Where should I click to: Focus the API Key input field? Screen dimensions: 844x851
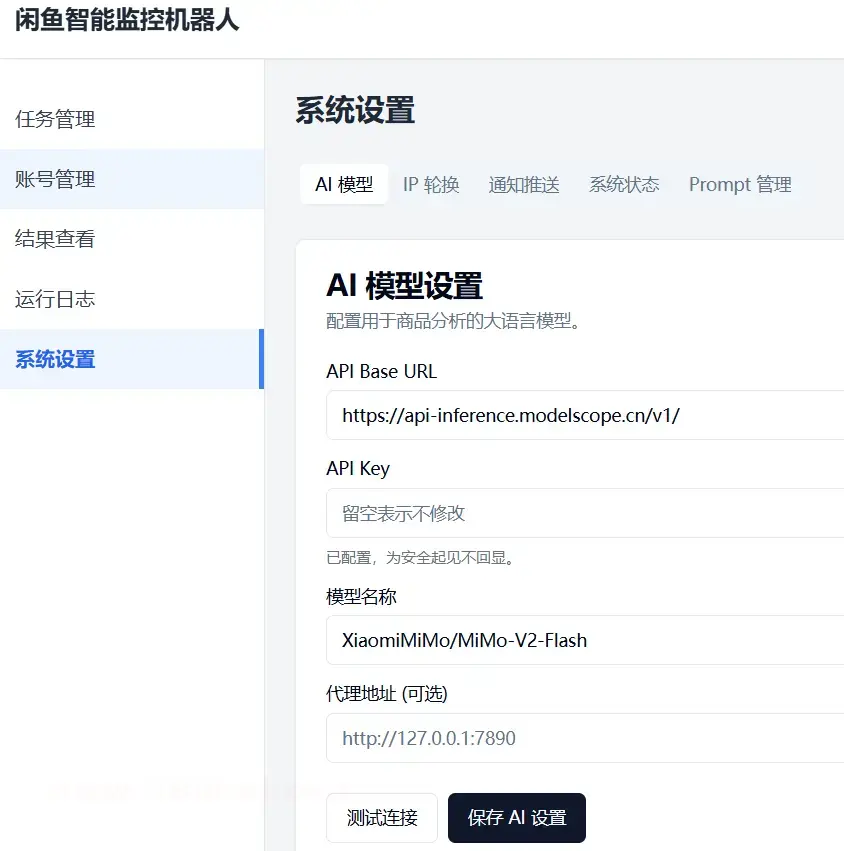[x=585, y=513]
